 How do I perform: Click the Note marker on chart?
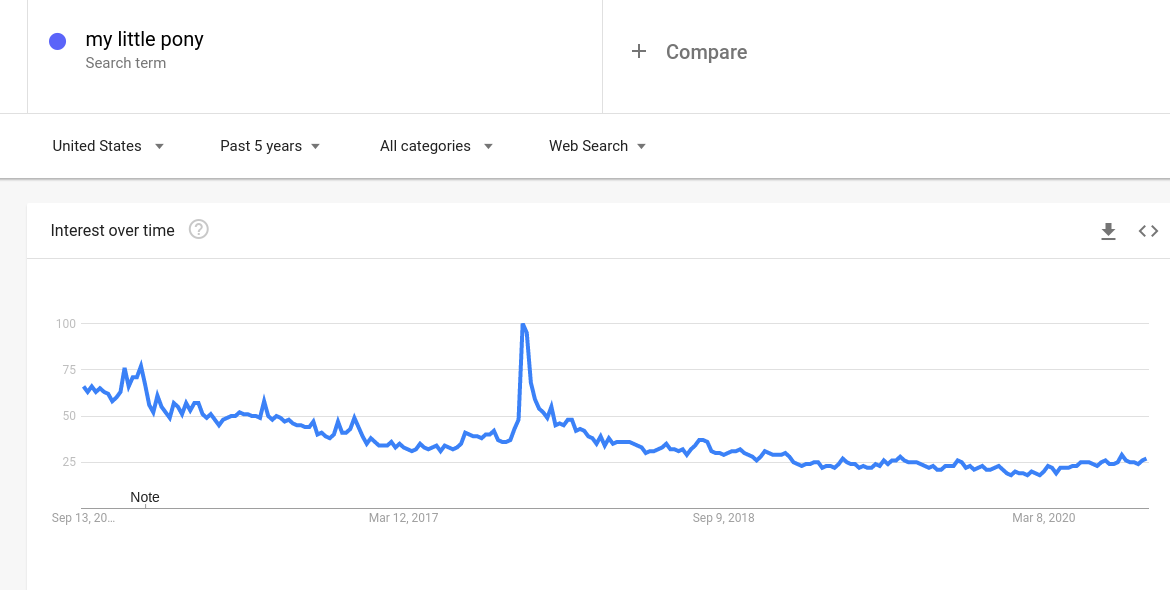click(x=145, y=497)
